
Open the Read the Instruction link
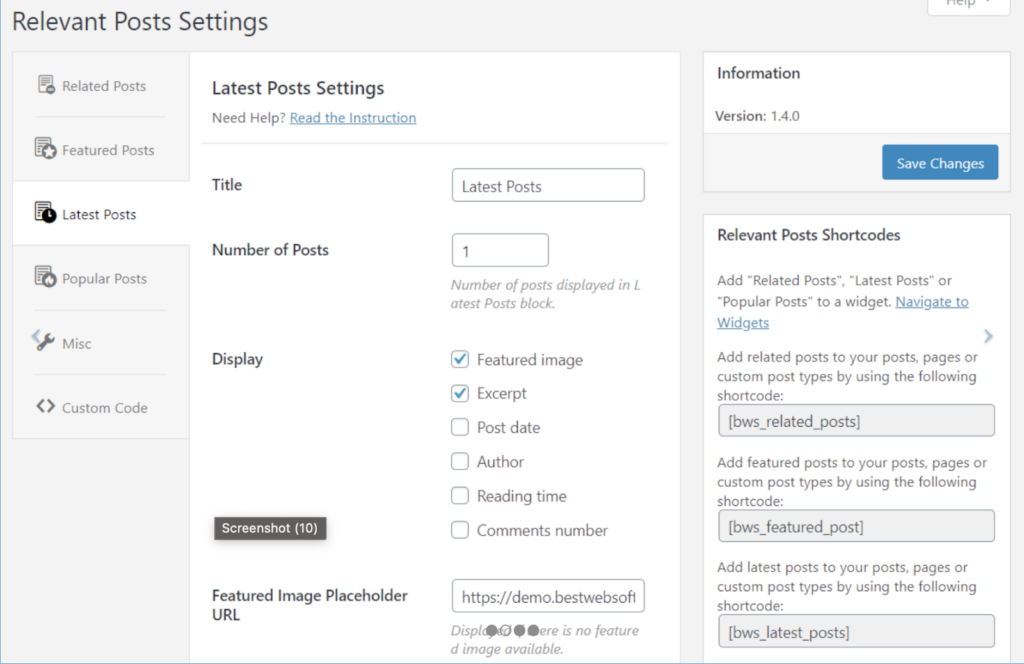[x=353, y=118]
